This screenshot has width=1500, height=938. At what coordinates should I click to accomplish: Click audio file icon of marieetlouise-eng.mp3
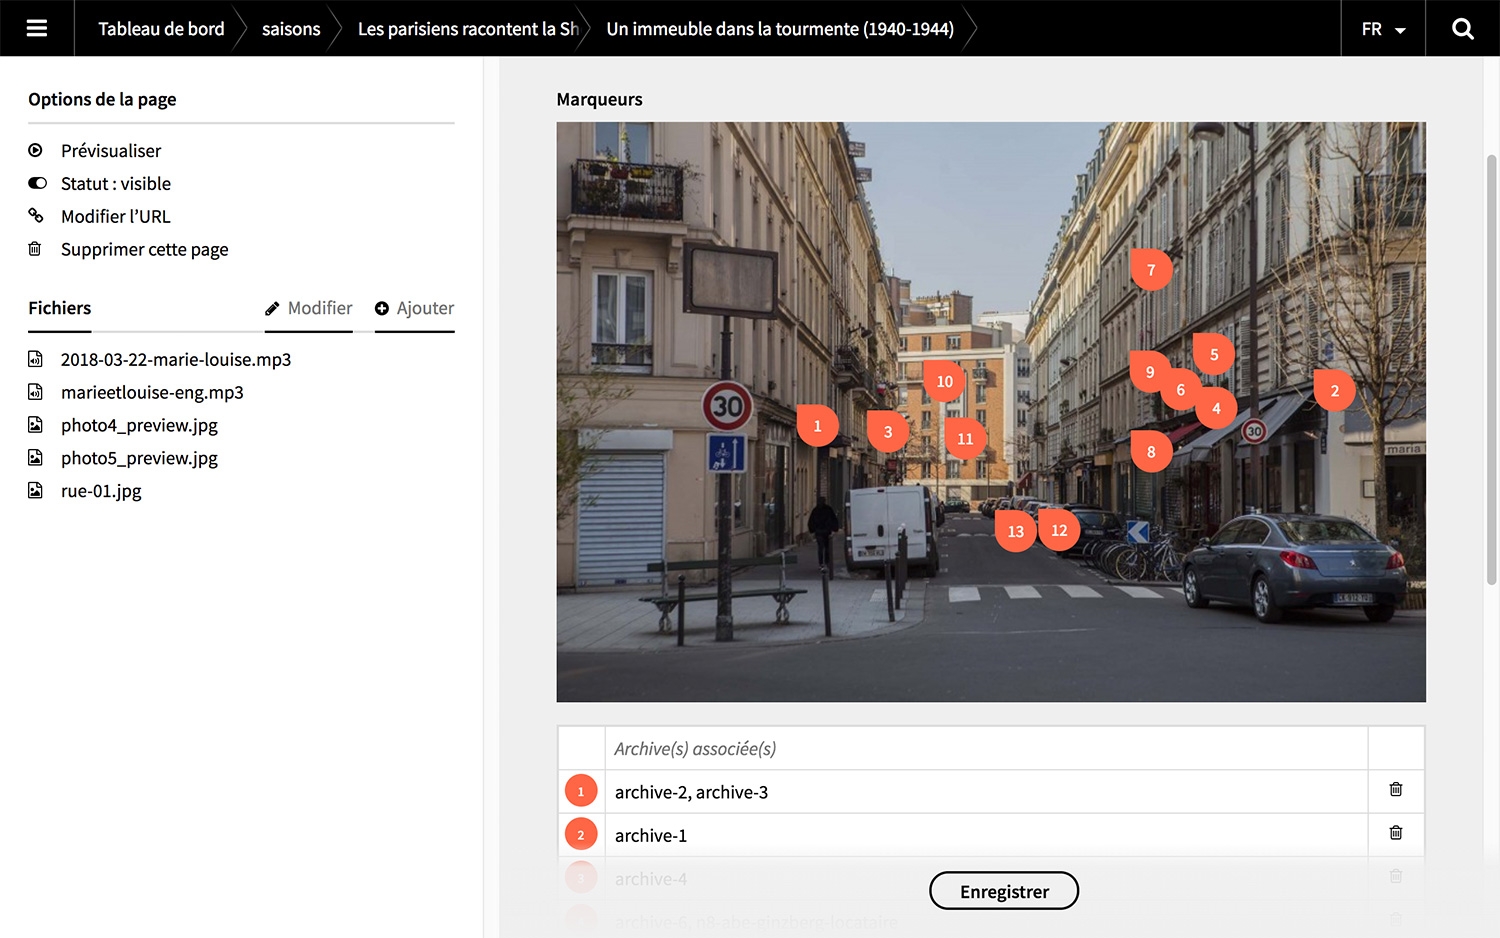[35, 392]
